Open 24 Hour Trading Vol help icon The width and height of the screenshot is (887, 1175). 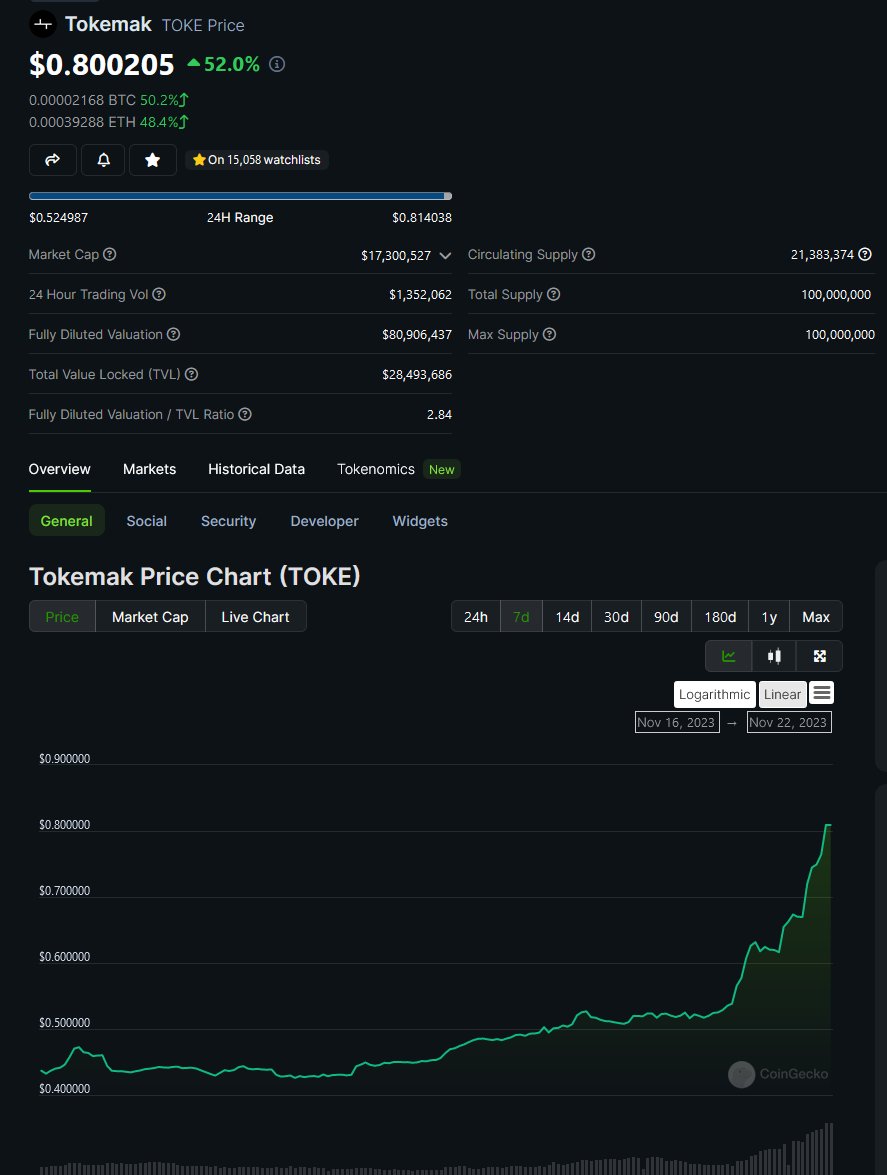(x=159, y=294)
